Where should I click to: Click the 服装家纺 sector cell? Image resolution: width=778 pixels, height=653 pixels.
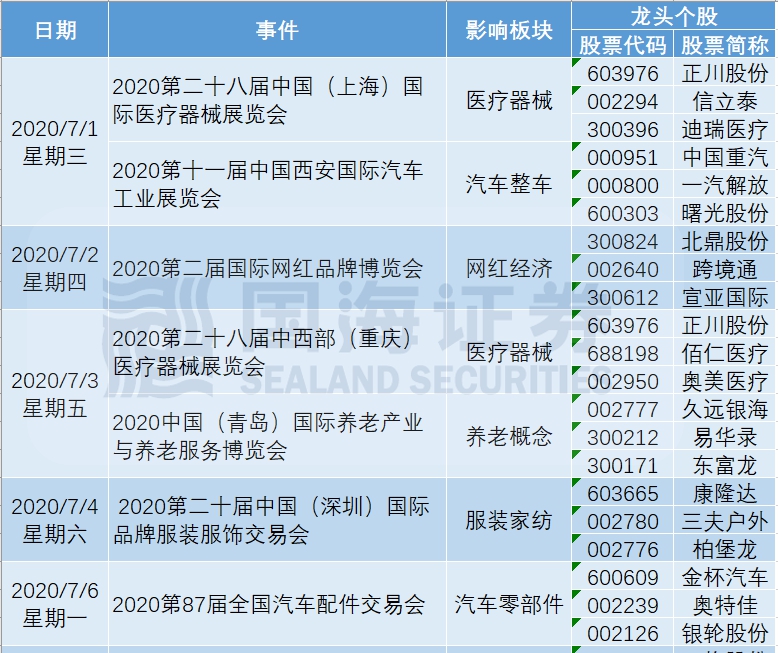(x=509, y=521)
